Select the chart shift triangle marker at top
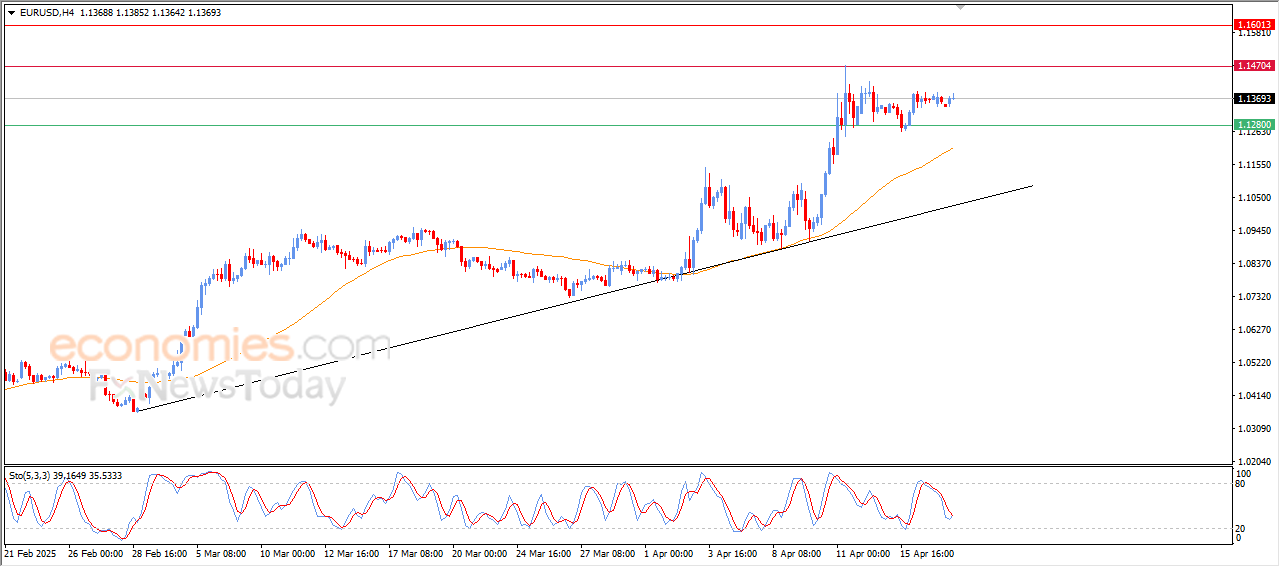Viewport: 1280px width, 567px height. (x=961, y=8)
